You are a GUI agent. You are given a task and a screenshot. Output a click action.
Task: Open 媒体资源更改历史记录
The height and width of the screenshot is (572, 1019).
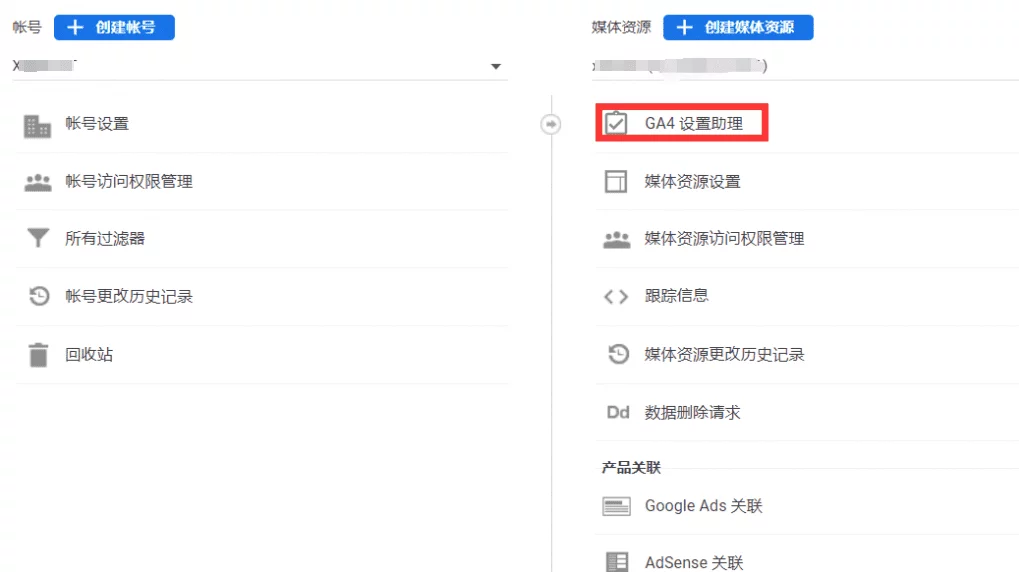(724, 354)
